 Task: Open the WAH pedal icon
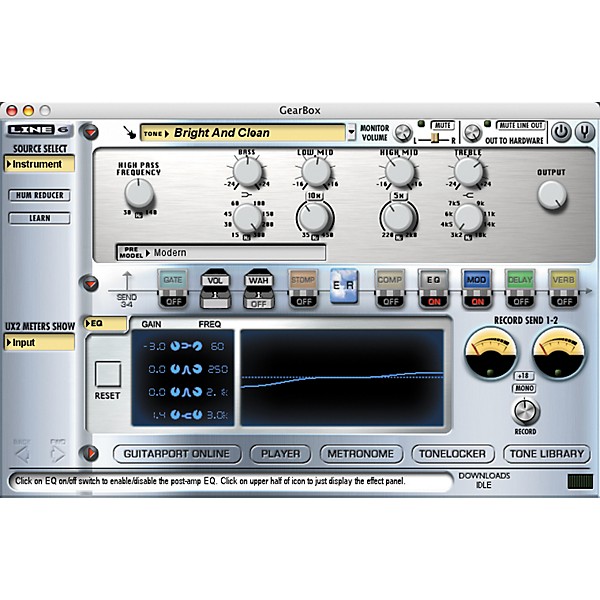click(258, 280)
